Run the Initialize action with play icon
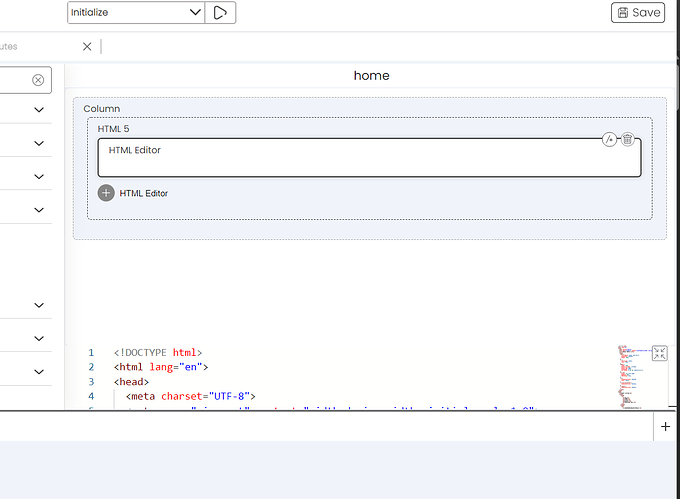Screen dimensions: 680x499 220,13
